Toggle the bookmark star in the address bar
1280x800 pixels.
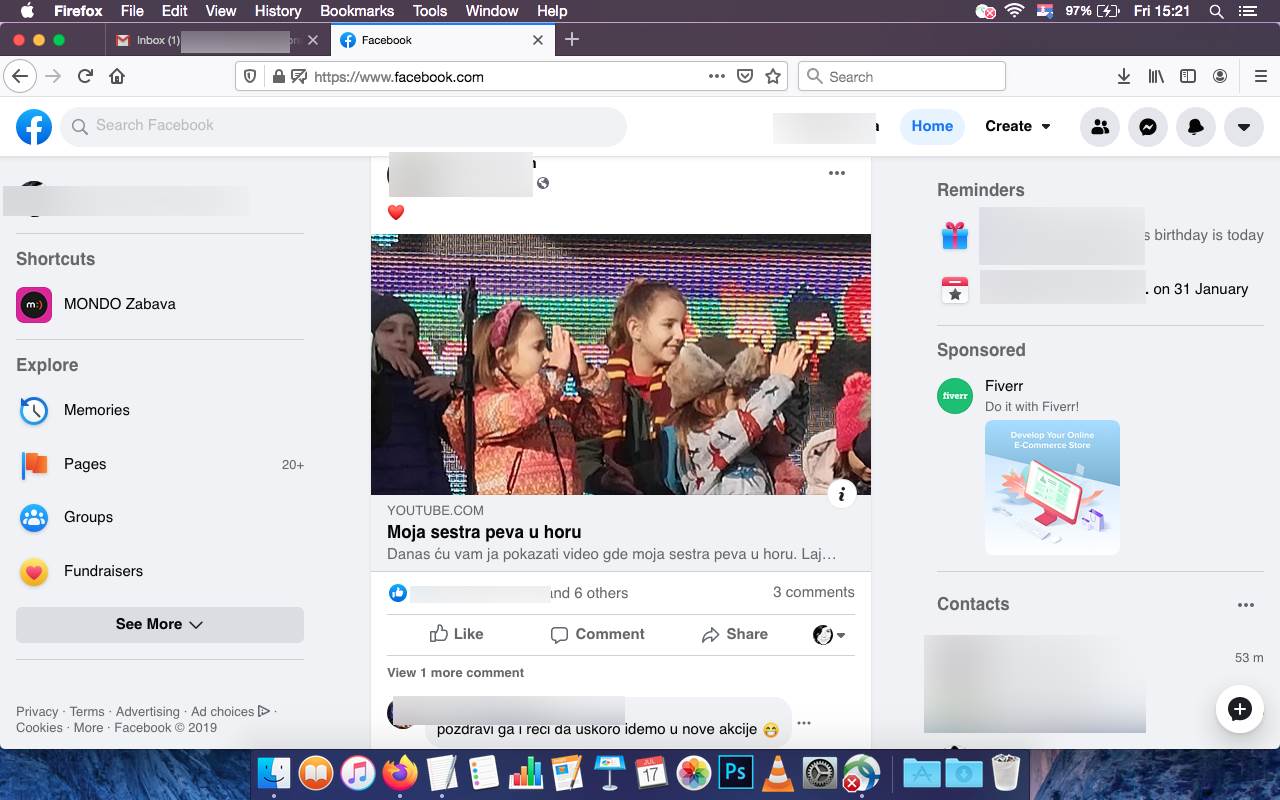click(x=771, y=76)
